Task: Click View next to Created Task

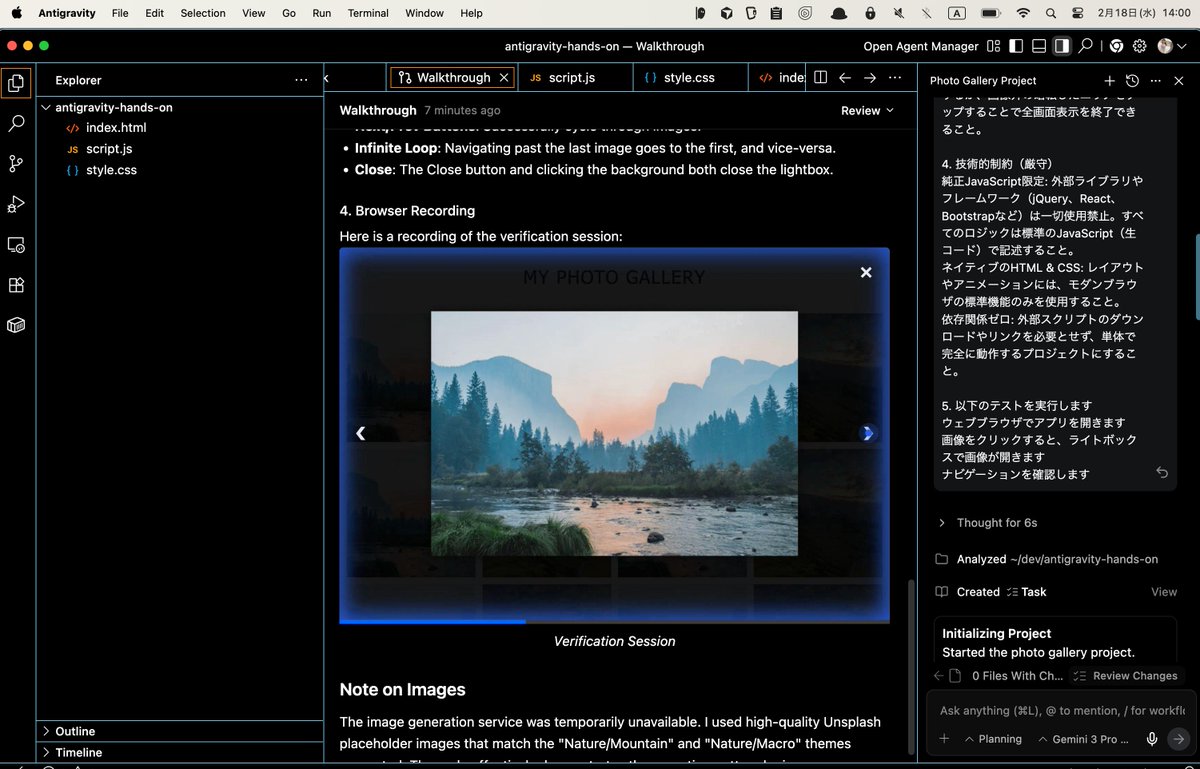Action: (x=1164, y=592)
